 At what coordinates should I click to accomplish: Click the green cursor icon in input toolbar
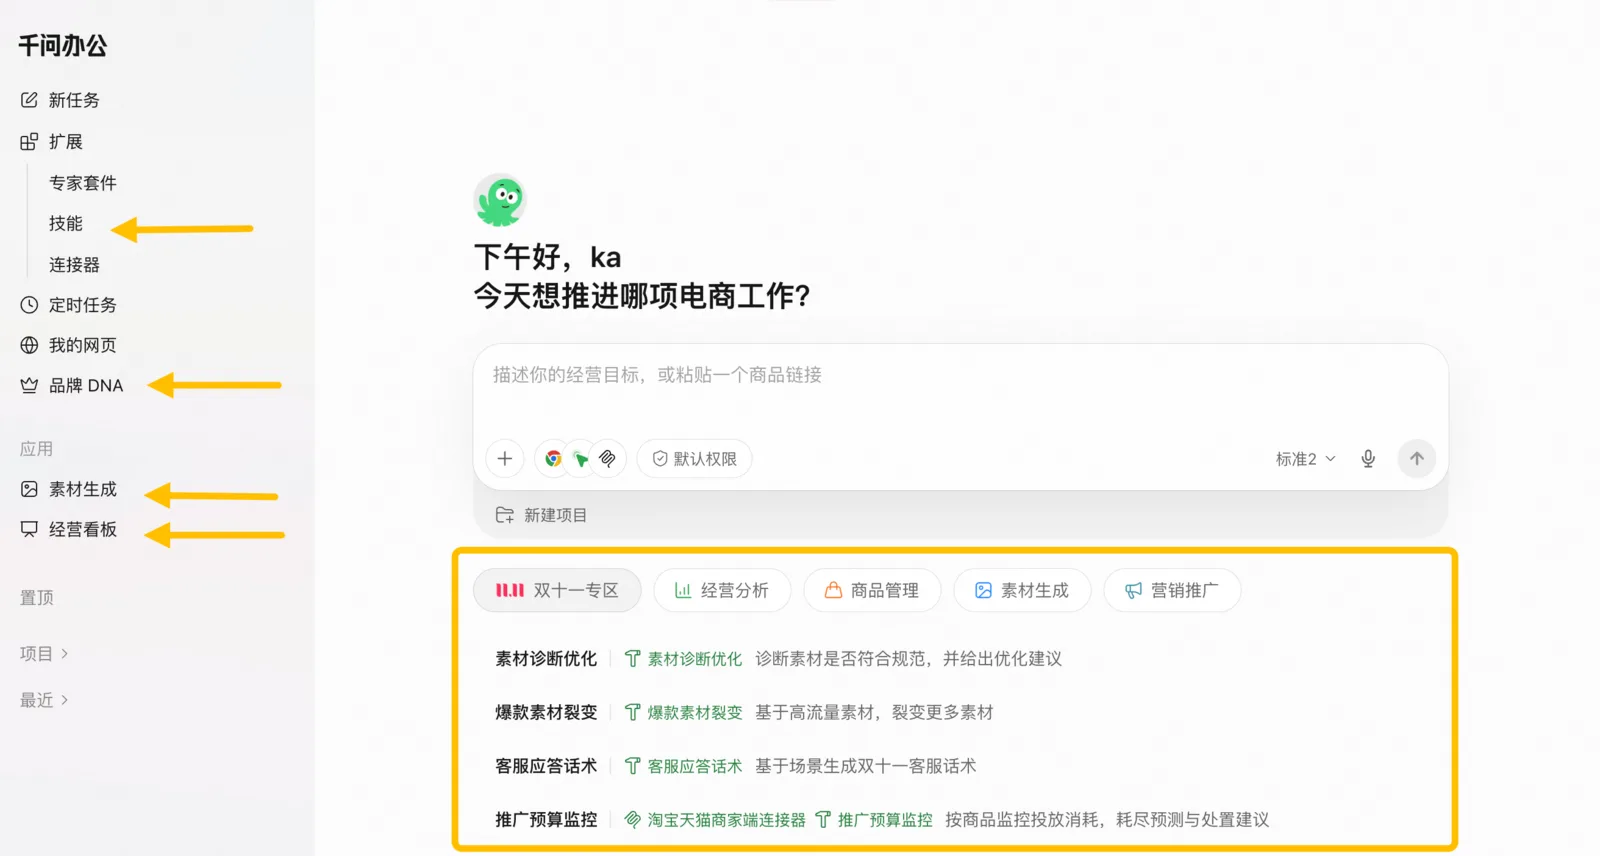[580, 459]
